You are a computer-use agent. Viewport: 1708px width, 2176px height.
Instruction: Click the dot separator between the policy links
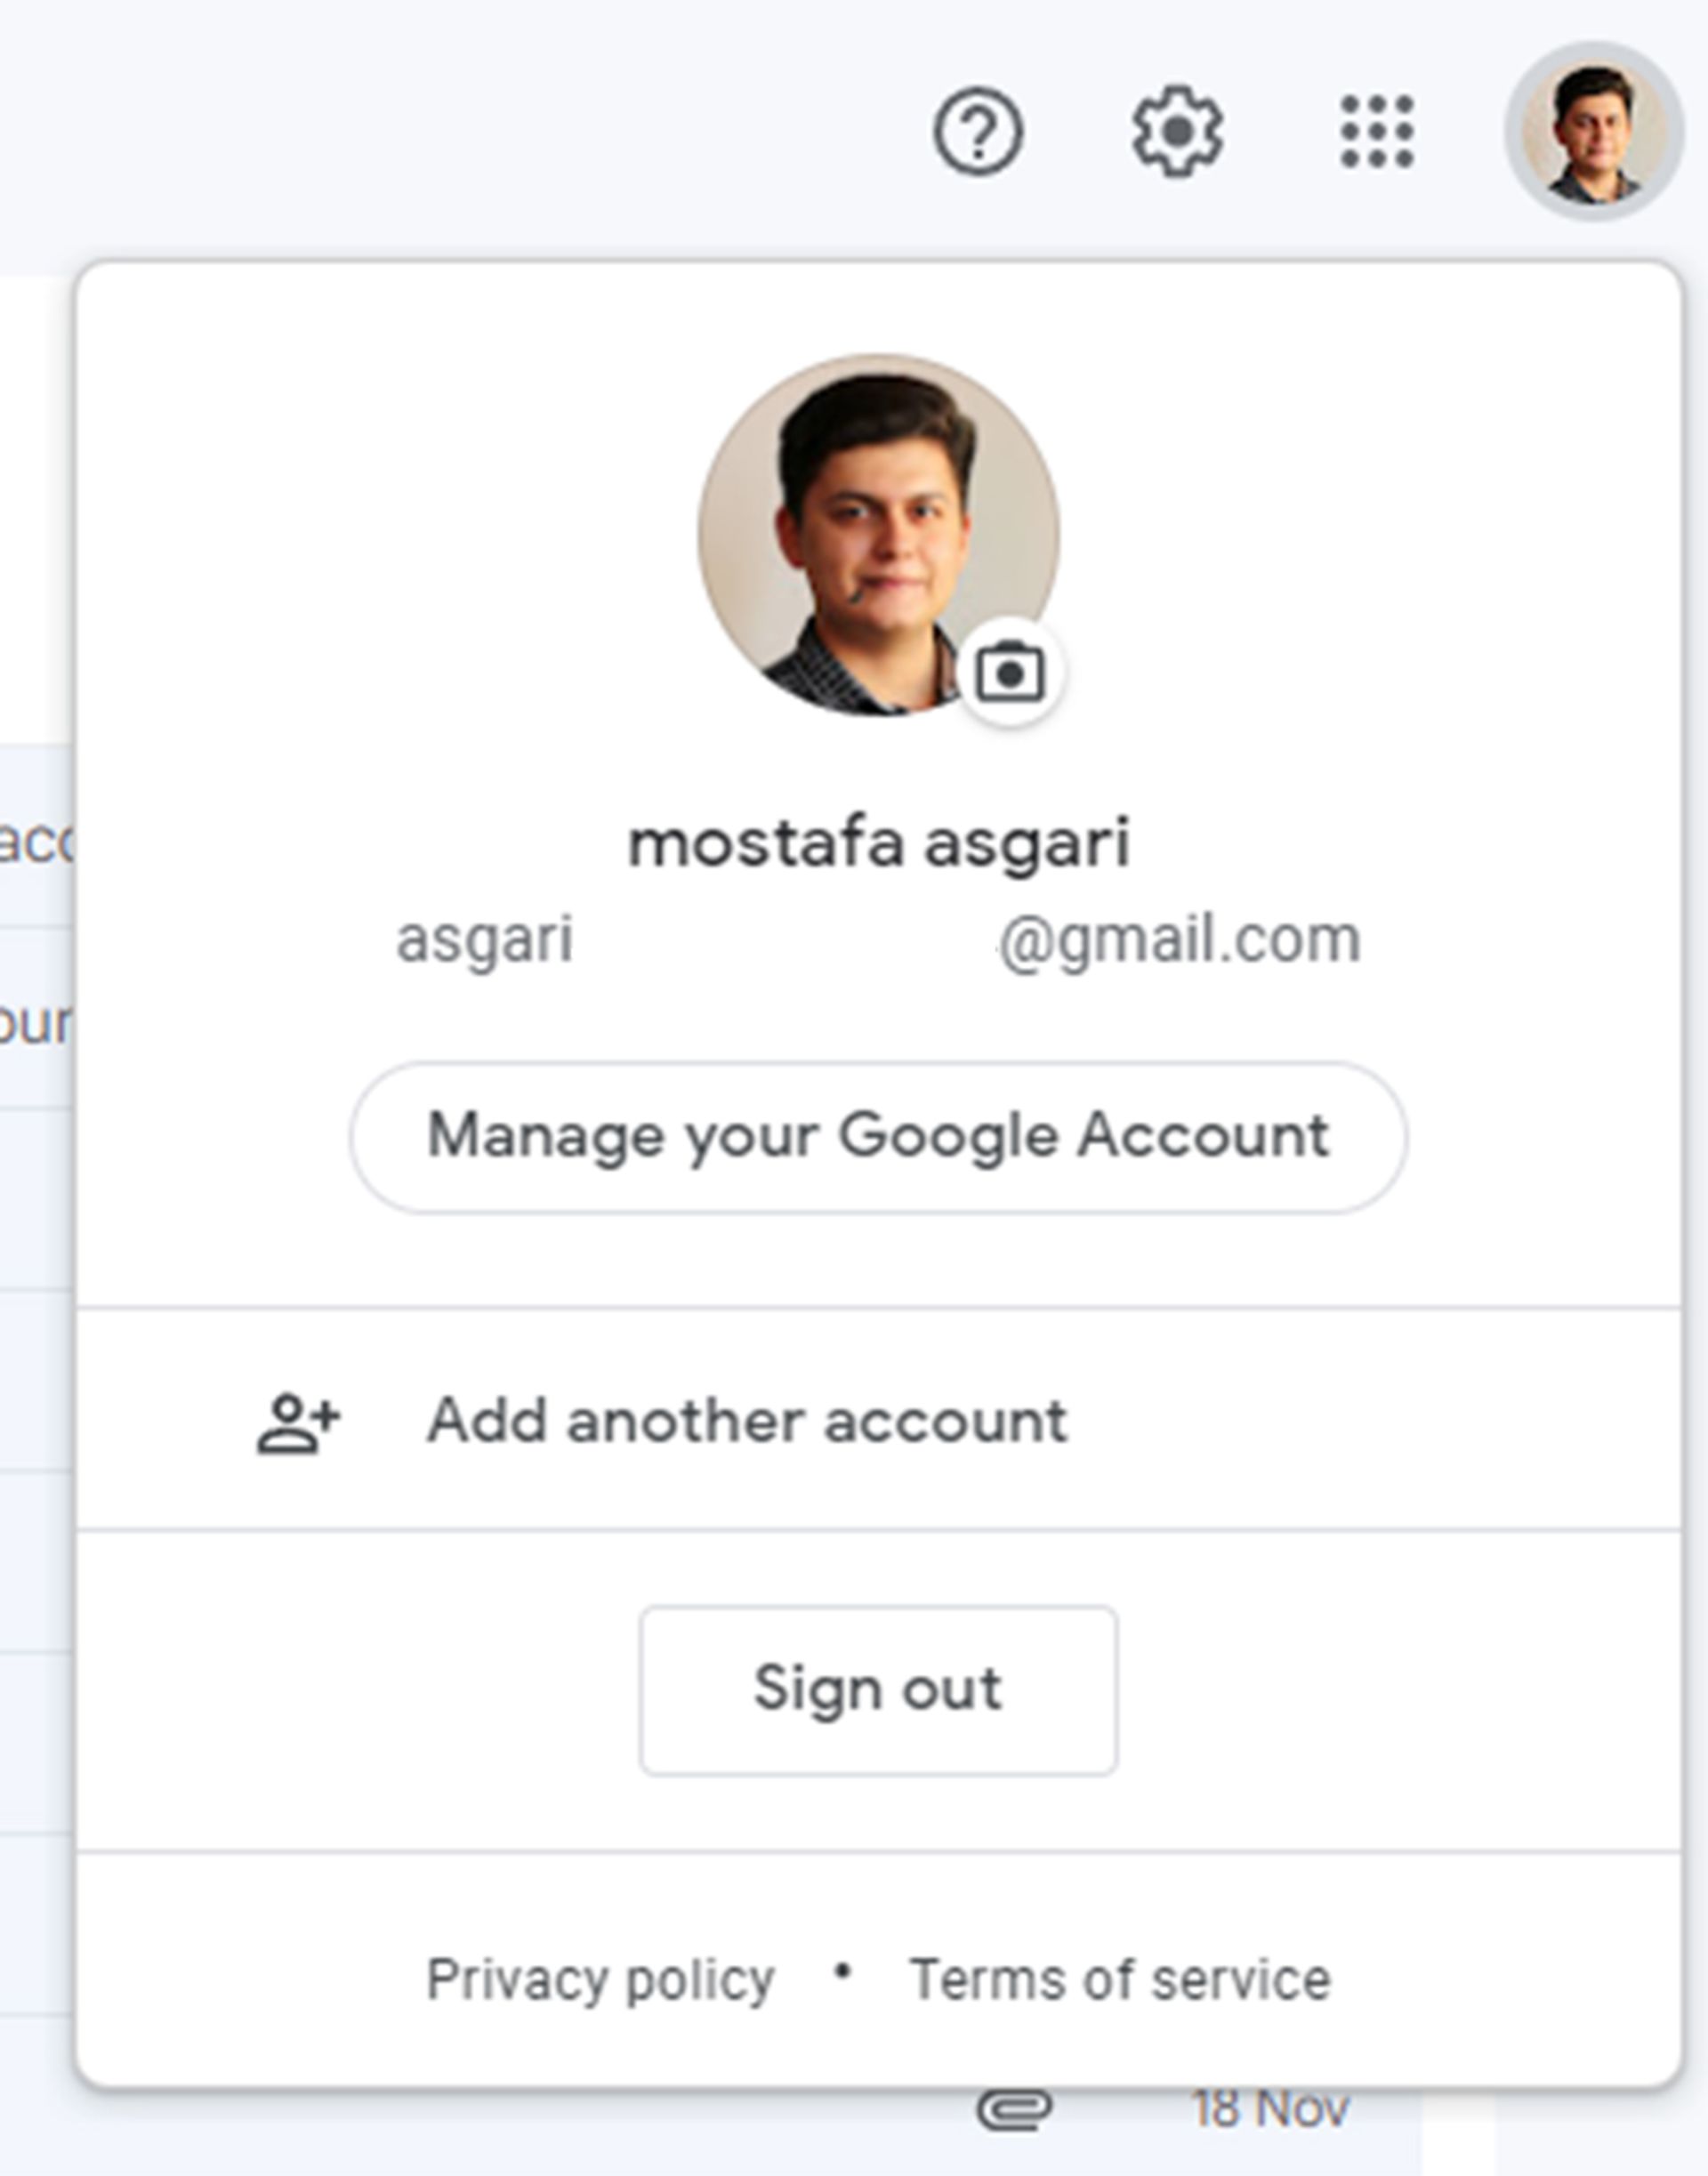843,1973
